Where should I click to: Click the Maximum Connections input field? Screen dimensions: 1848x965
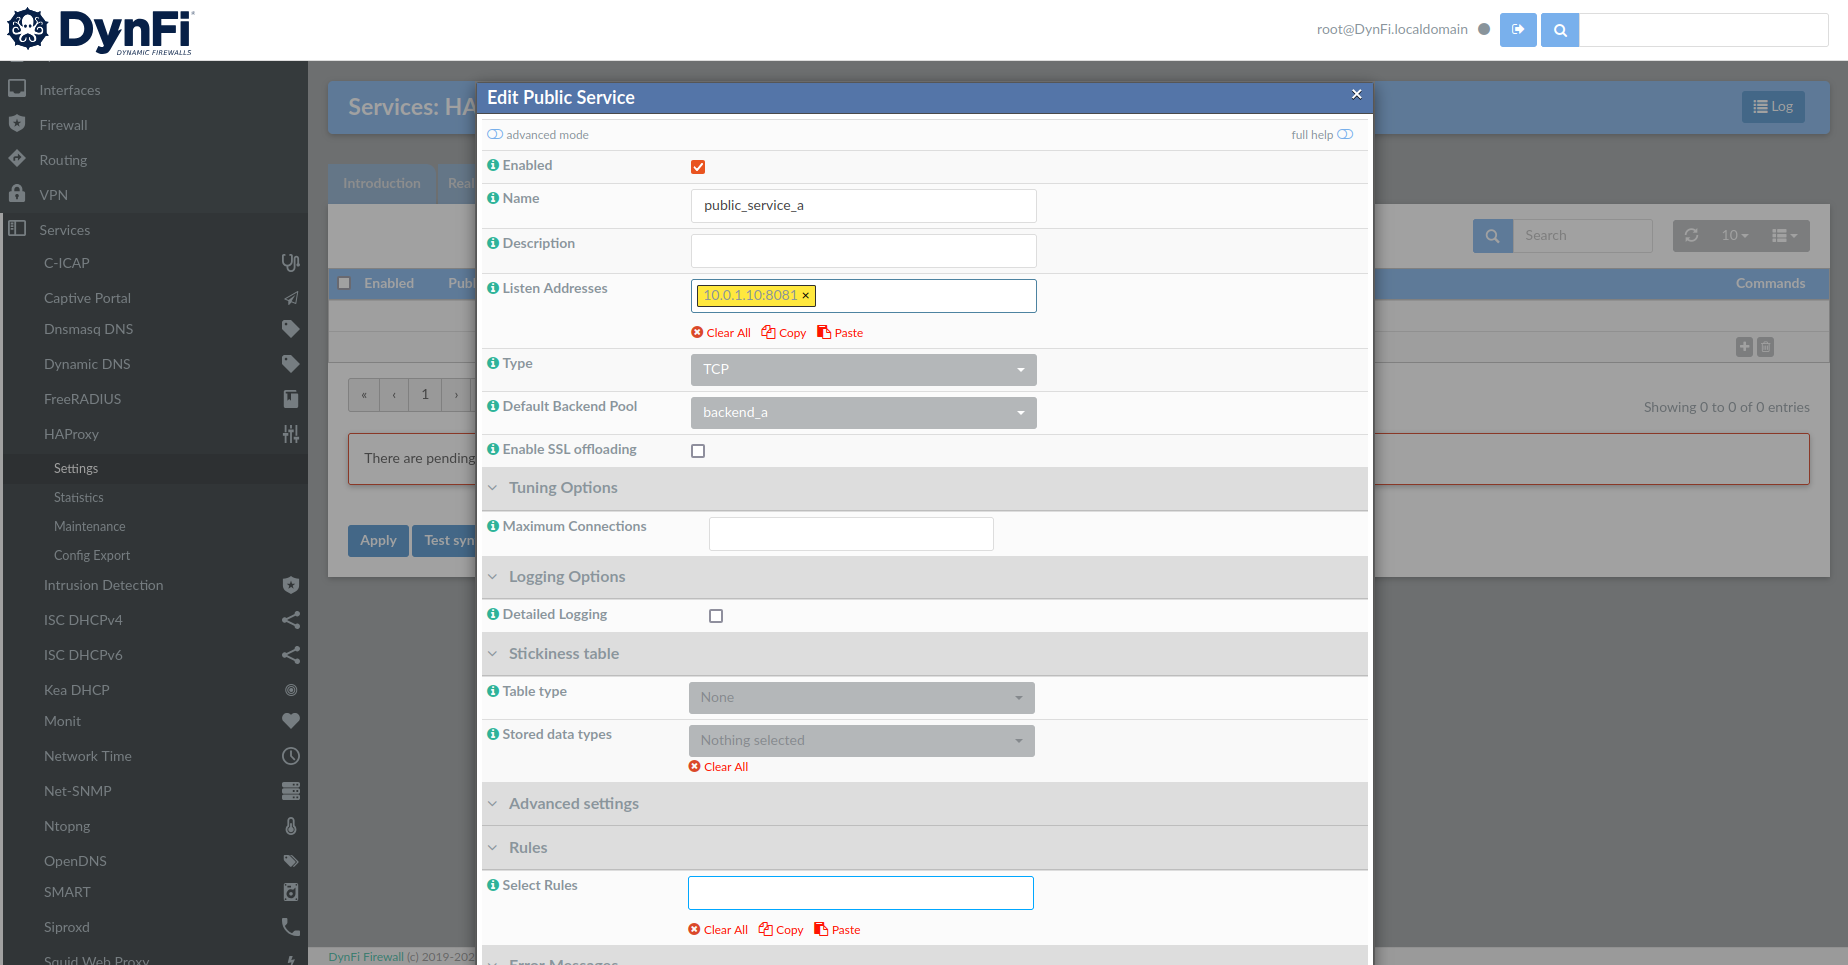851,534
